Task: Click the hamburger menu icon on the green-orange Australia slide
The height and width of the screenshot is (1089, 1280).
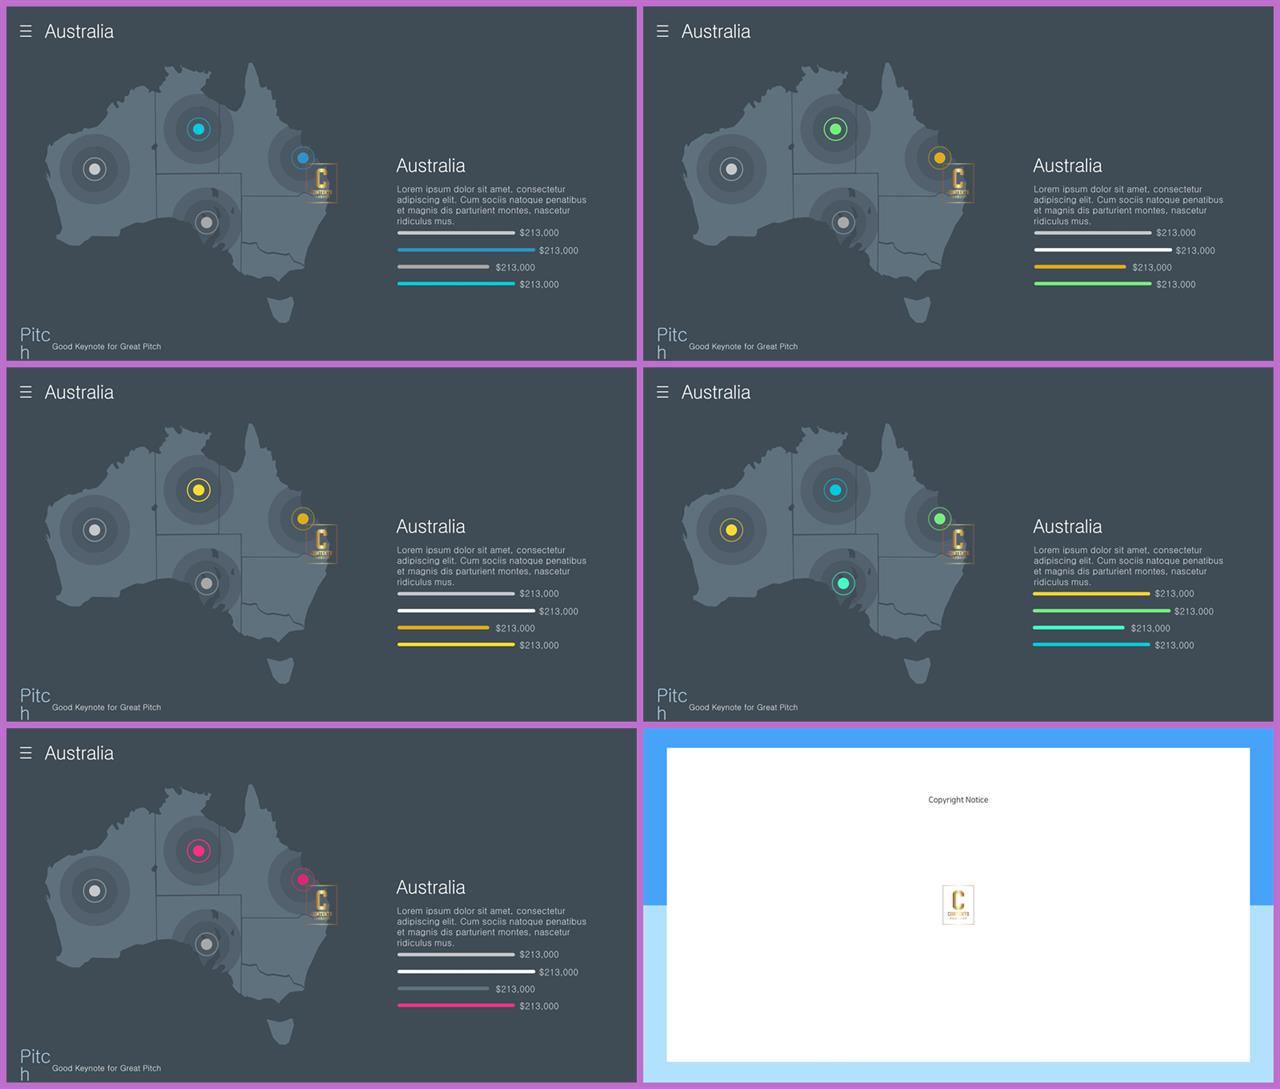Action: click(662, 31)
